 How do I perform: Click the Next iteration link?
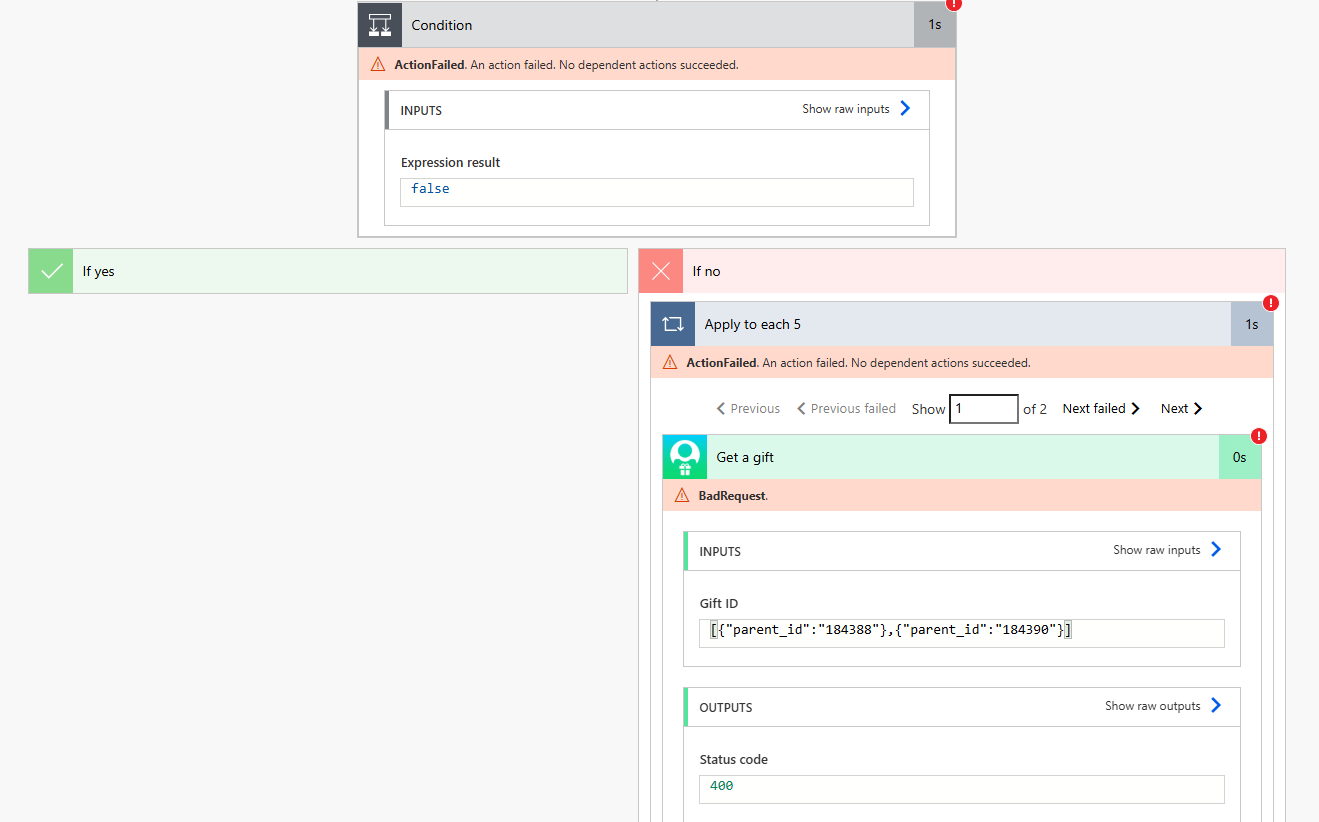coord(1180,408)
